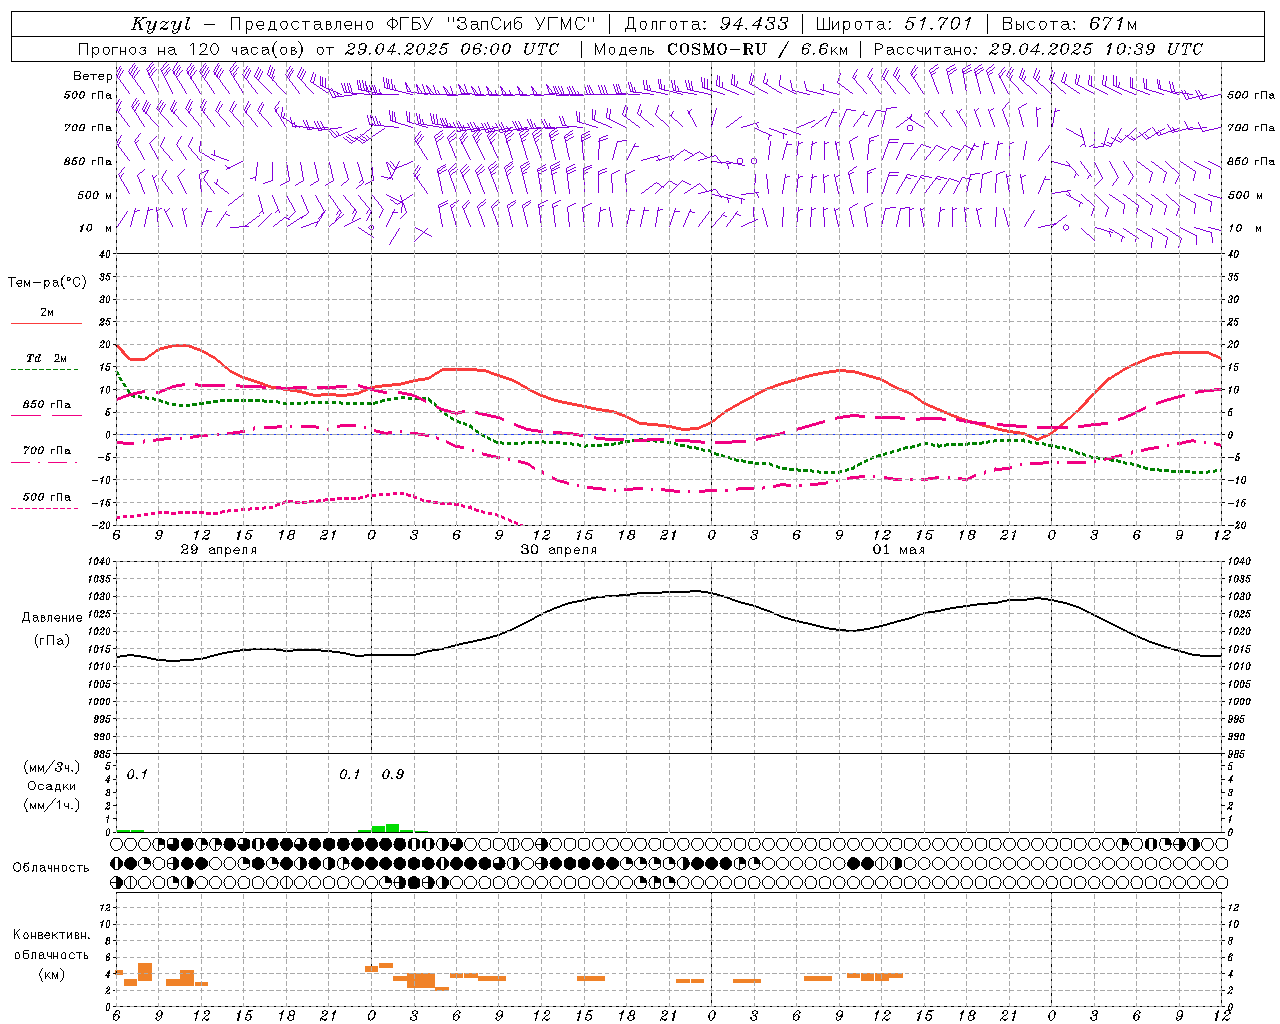This screenshot has height=1024, width=1280.
Task: Click the "01 мая" date label
Action: tap(899, 550)
